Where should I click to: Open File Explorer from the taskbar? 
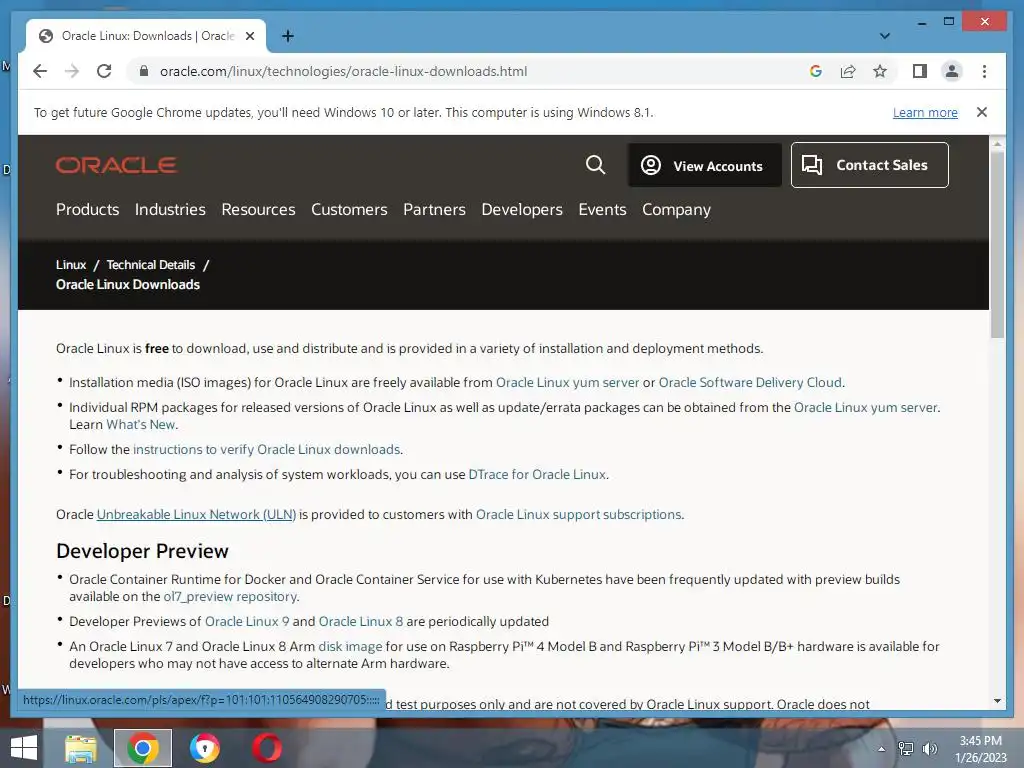pos(80,748)
